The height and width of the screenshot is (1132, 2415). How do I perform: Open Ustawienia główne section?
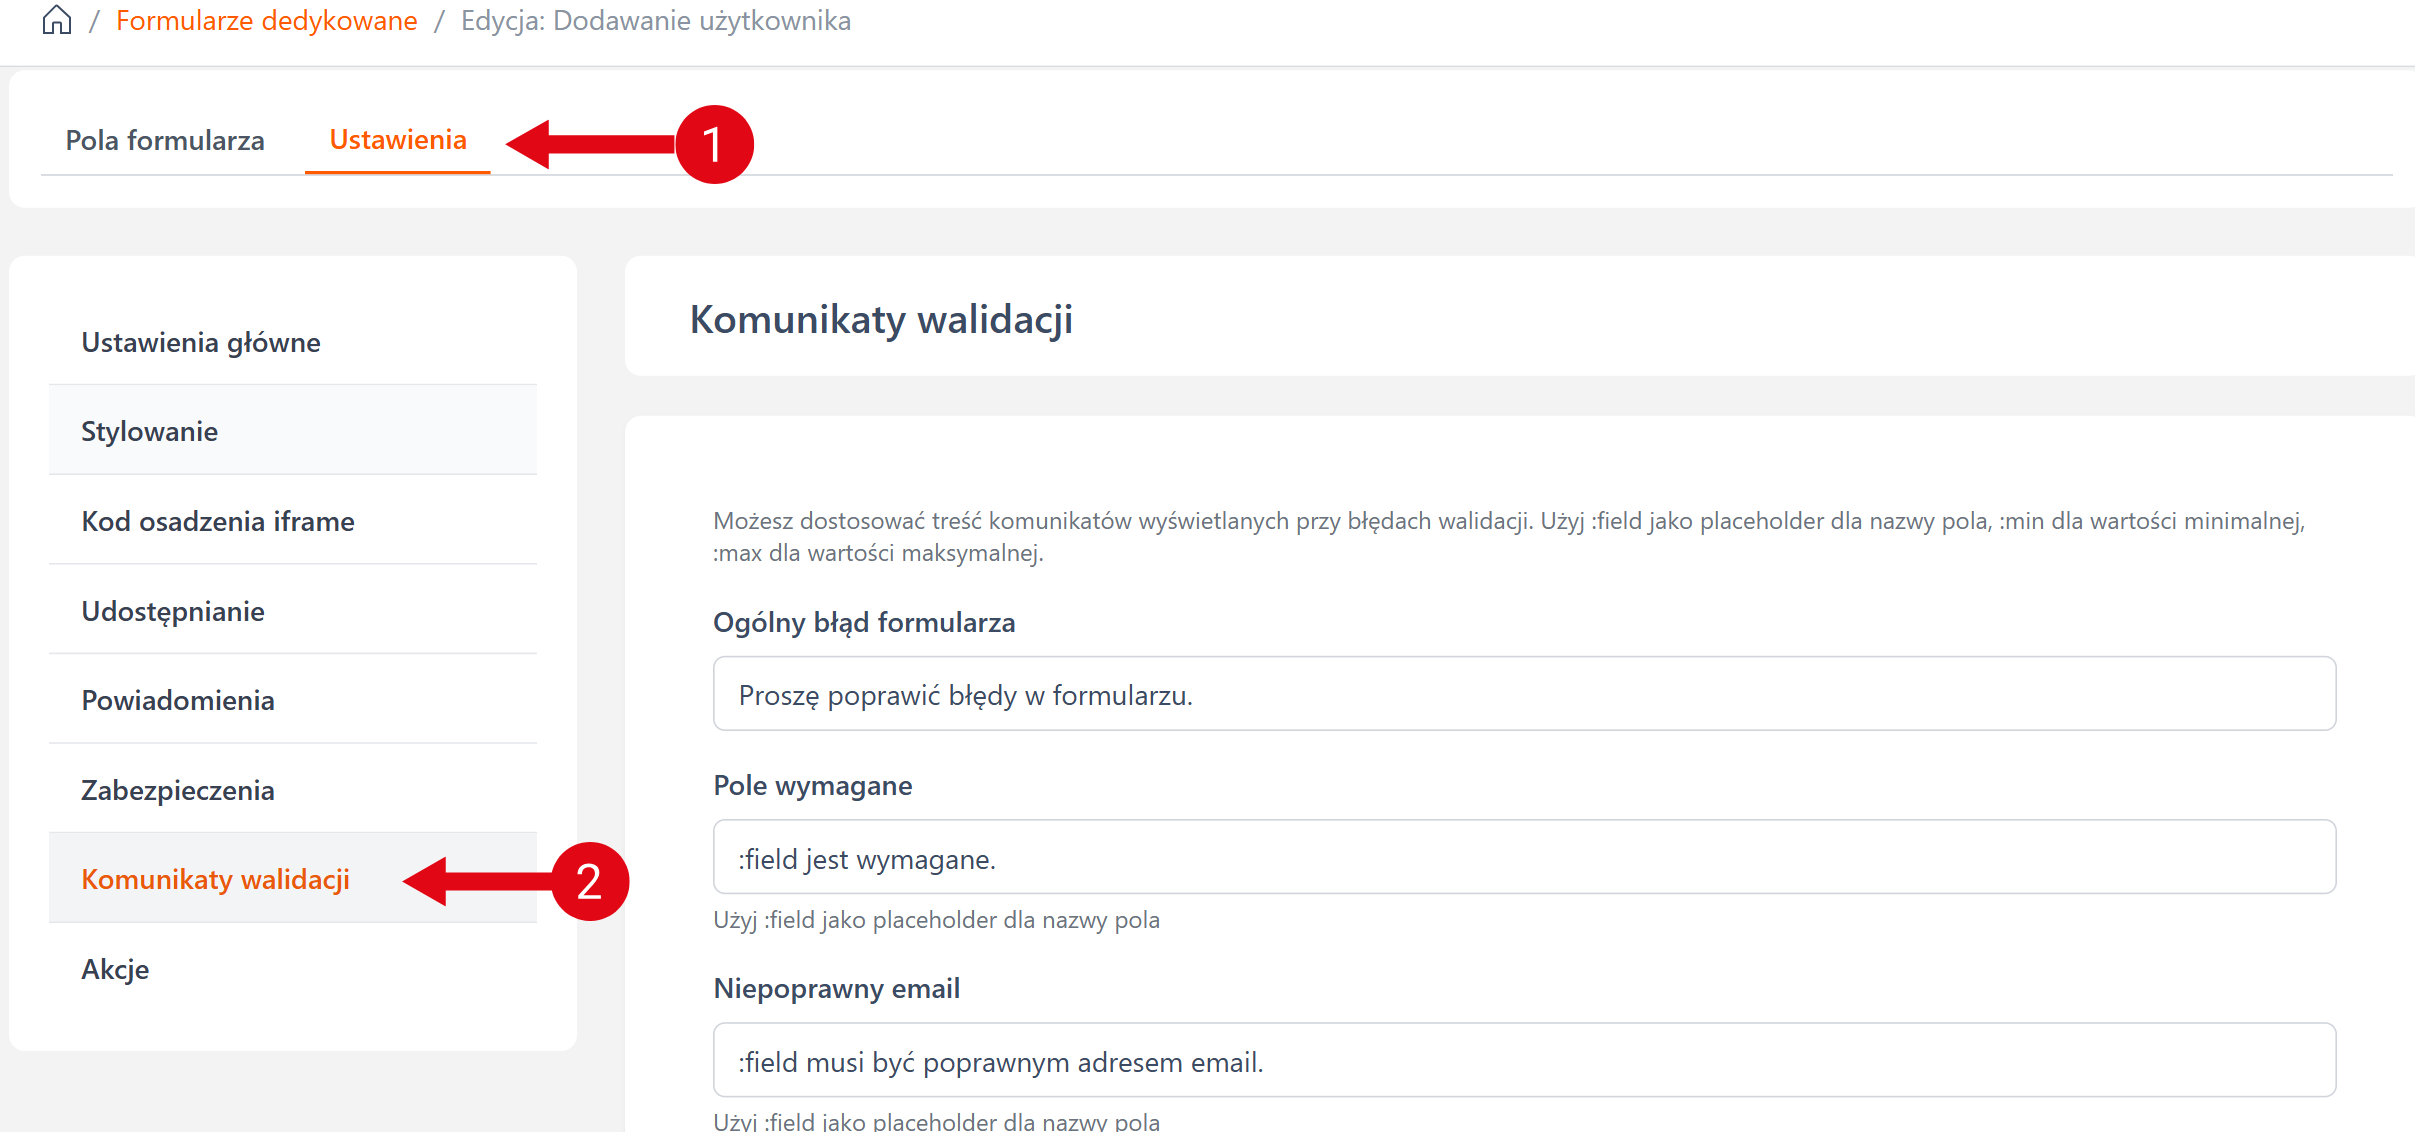tap(201, 342)
